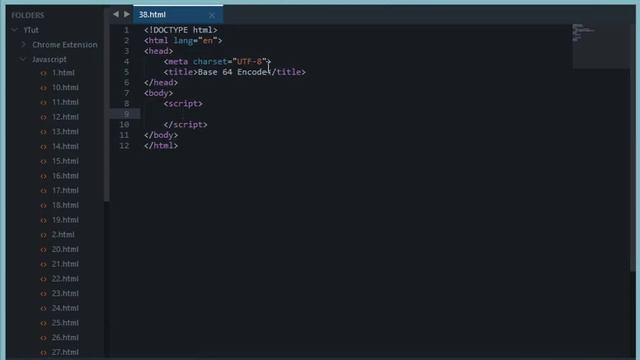Image resolution: width=640 pixels, height=360 pixels.
Task: Click the forward navigation arrow beside the tab
Action: 127,14
